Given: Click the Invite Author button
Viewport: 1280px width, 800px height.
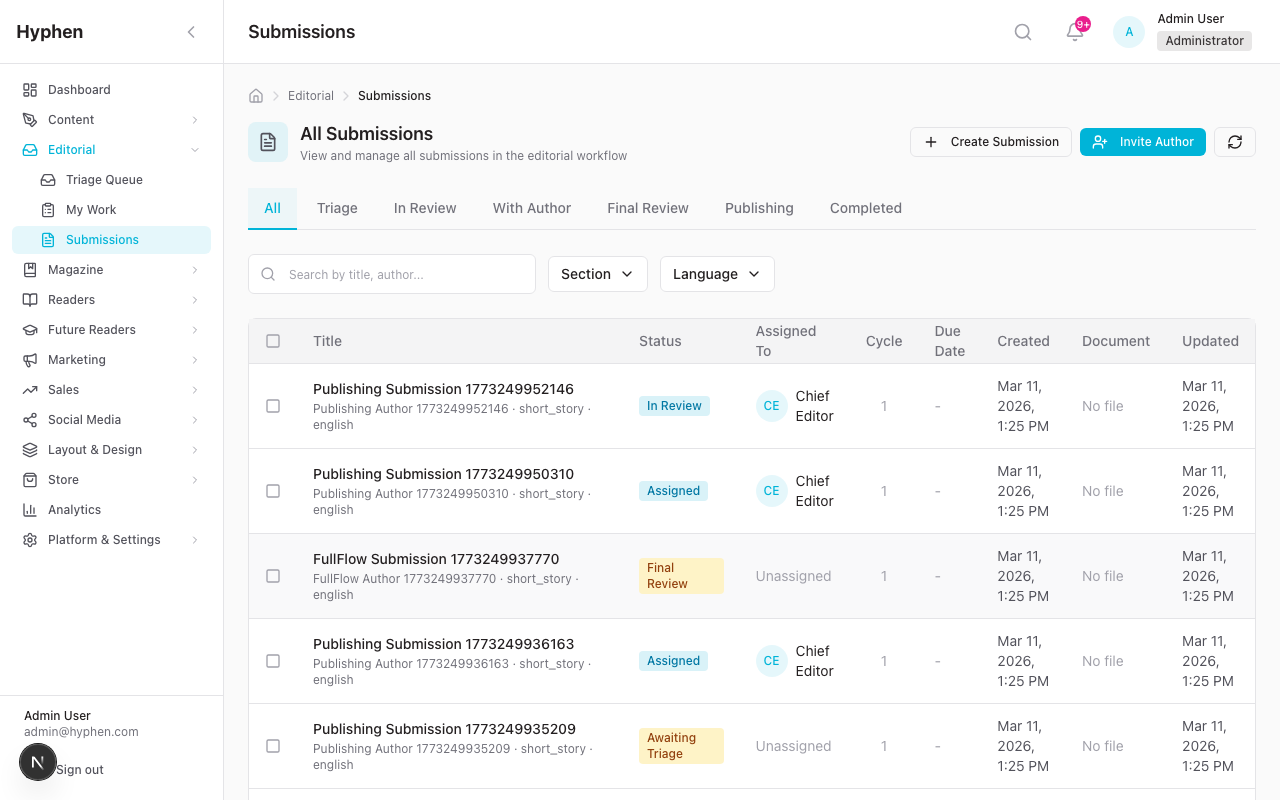Looking at the screenshot, I should tap(1142, 142).
